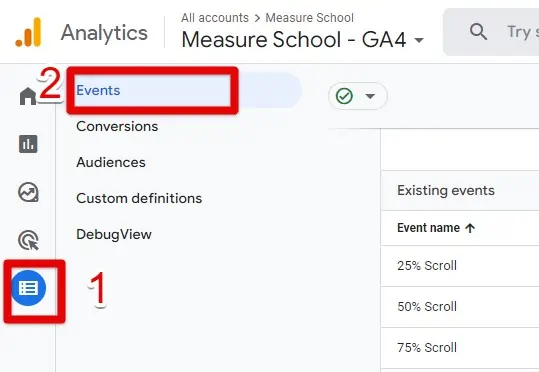Click the search magnifier icon
The height and width of the screenshot is (372, 539).
[x=478, y=32]
